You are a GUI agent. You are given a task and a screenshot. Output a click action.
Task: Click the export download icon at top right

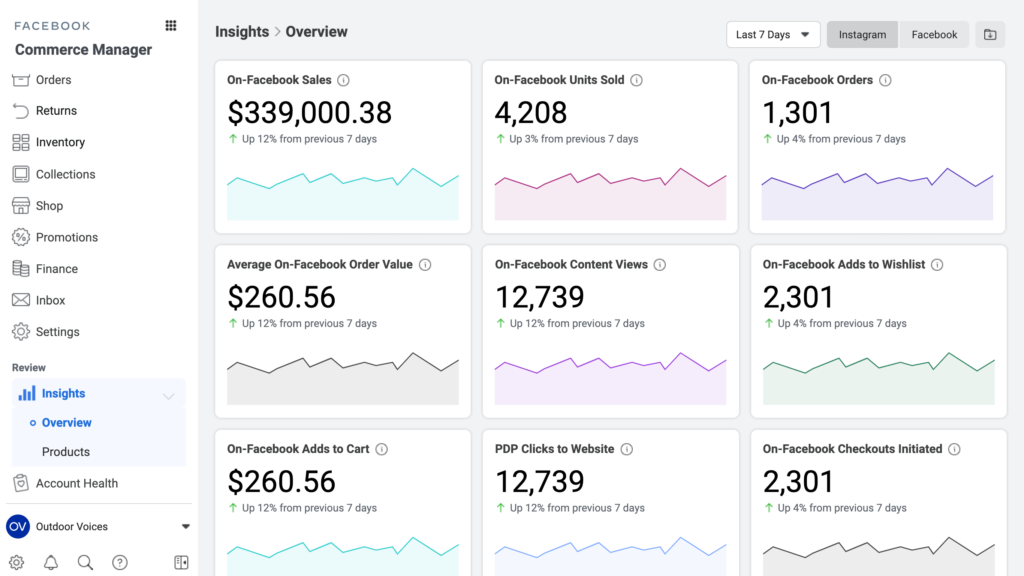coord(990,35)
